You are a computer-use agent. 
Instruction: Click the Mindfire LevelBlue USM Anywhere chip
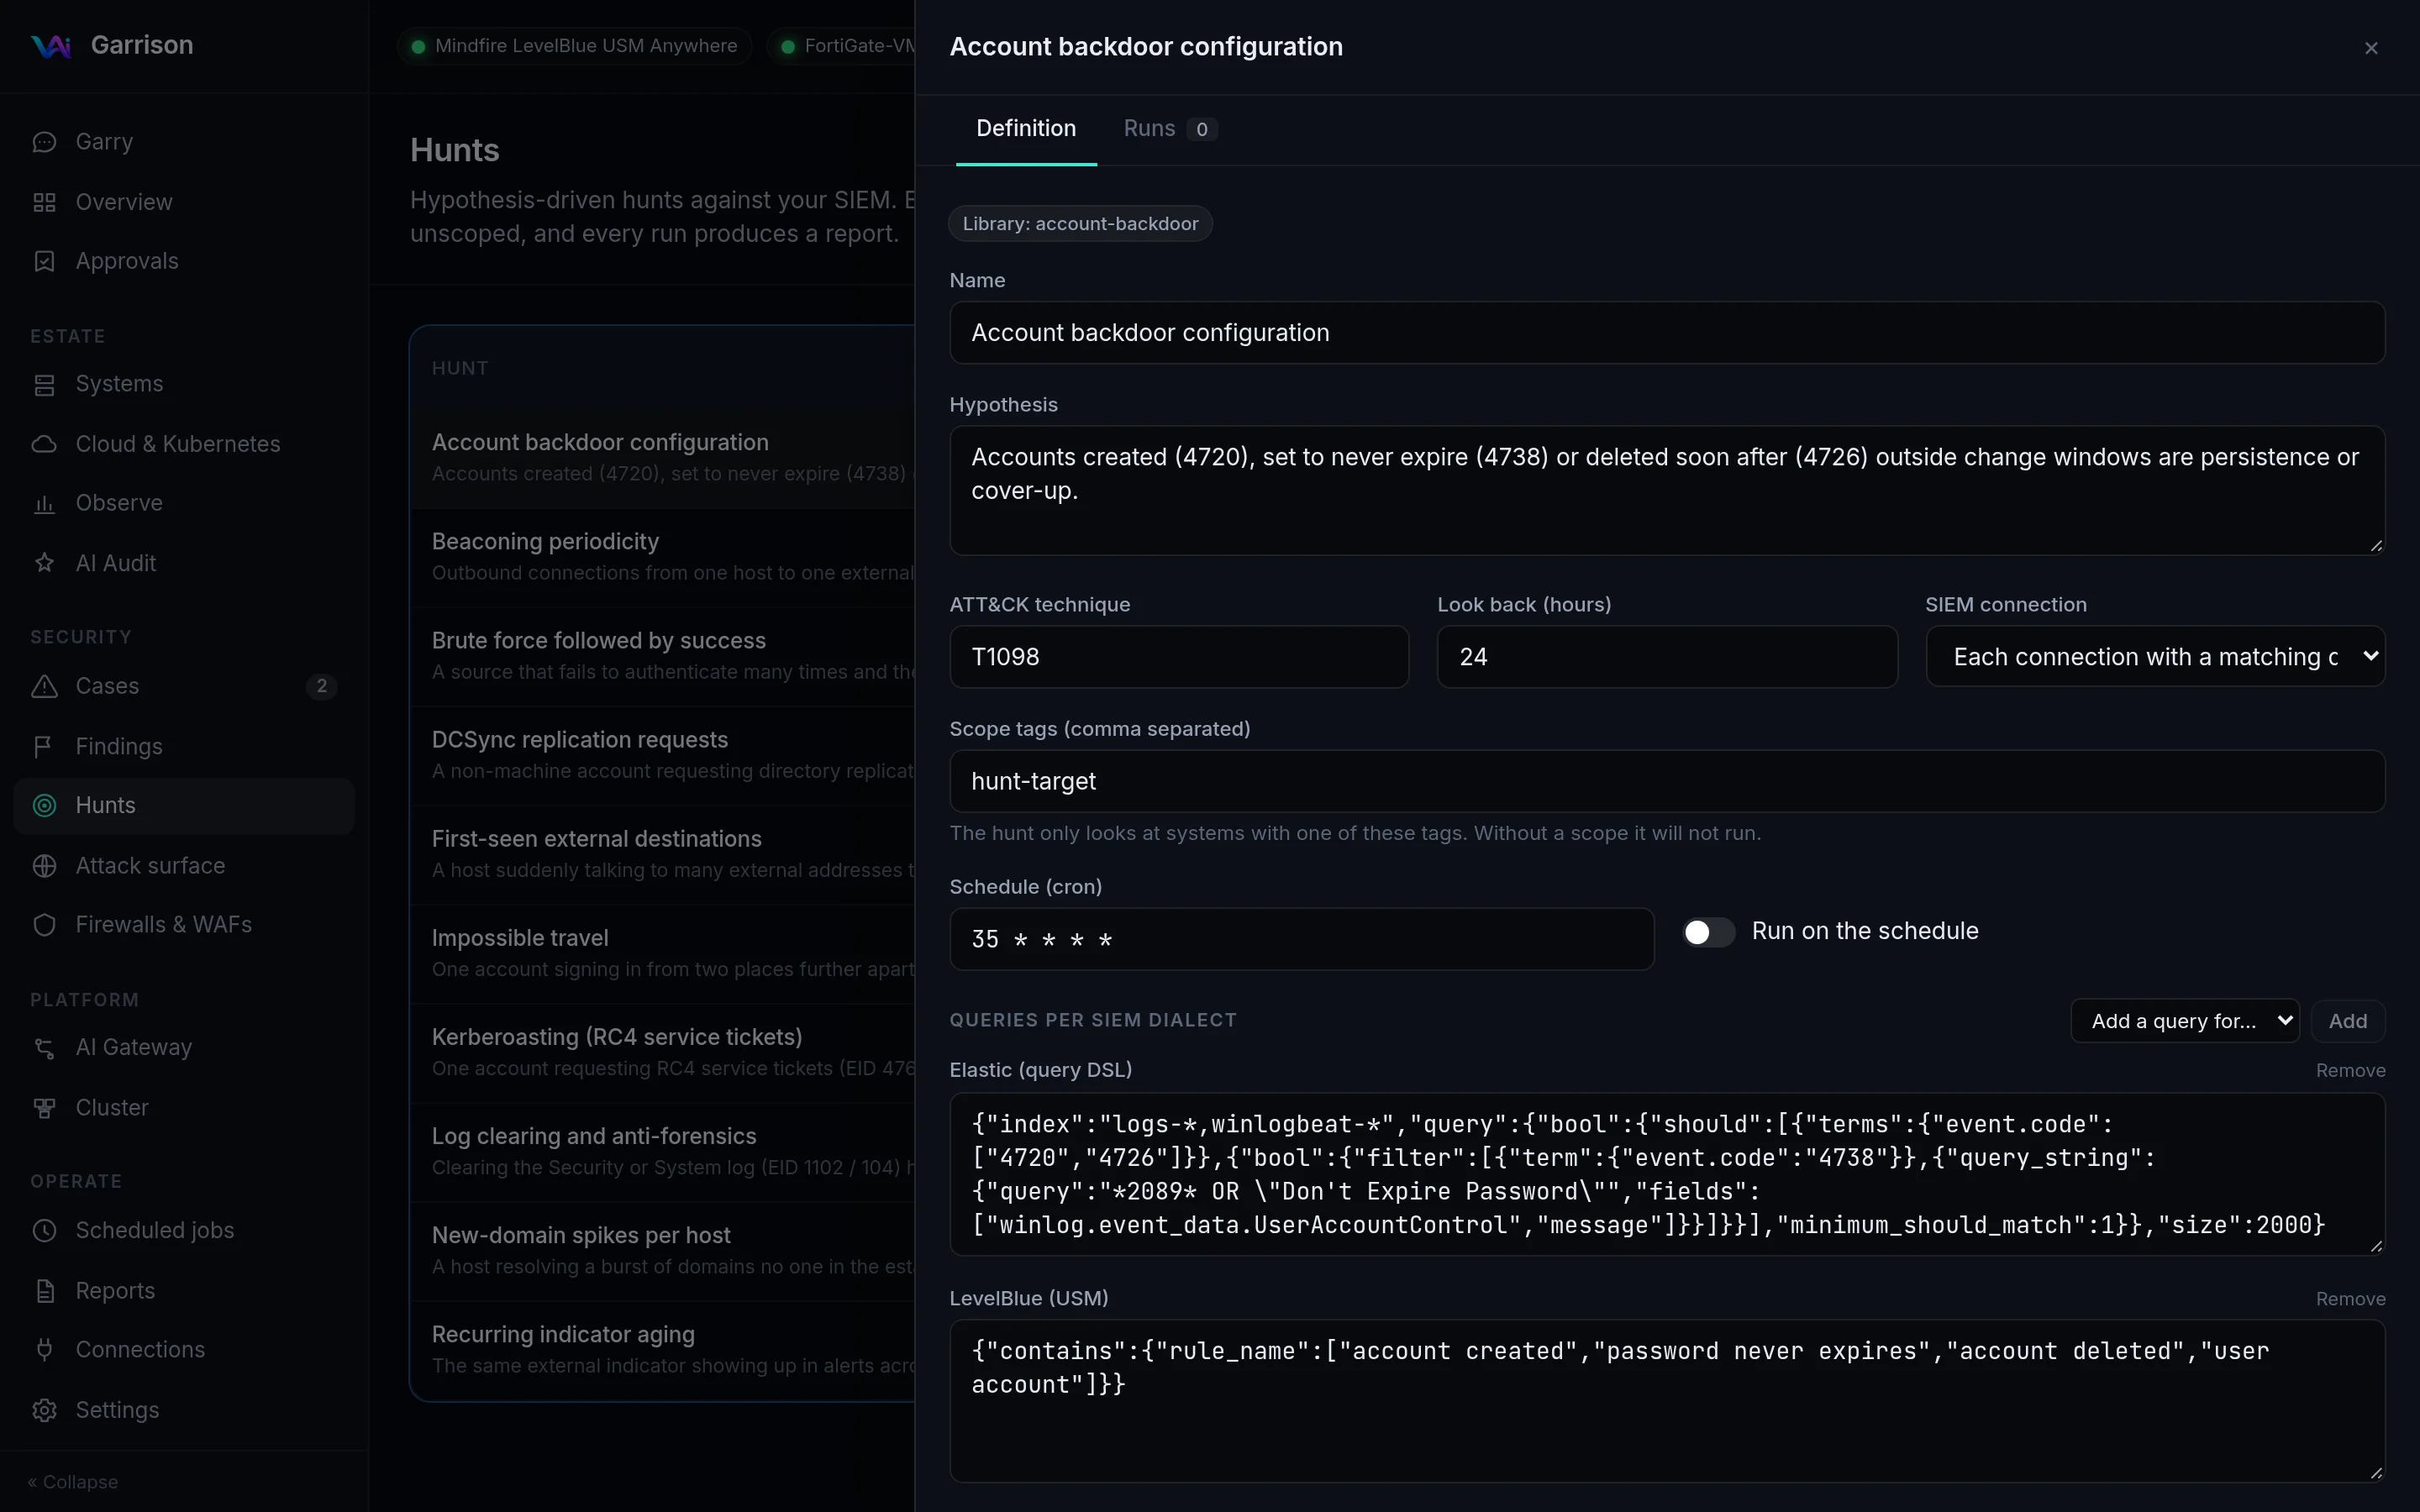[x=574, y=46]
